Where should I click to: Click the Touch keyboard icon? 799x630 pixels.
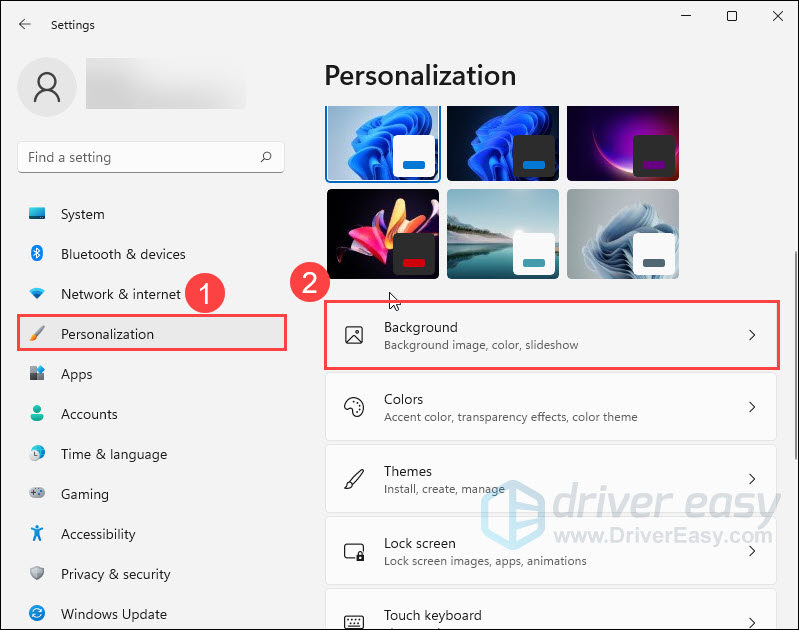coord(354,621)
